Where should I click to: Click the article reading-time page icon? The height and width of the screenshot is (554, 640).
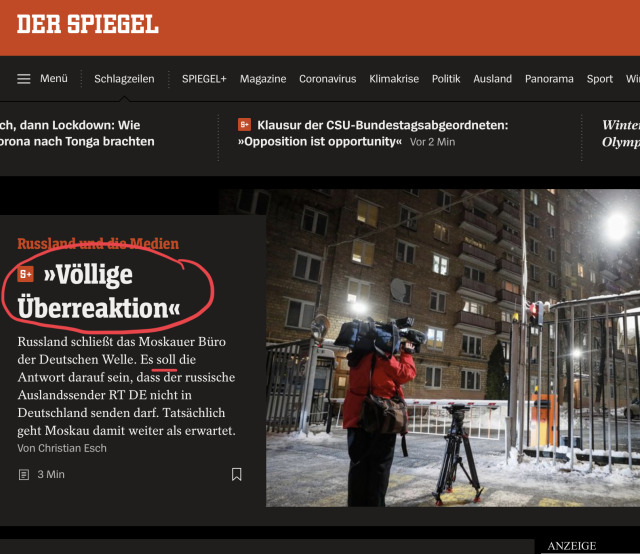24,474
